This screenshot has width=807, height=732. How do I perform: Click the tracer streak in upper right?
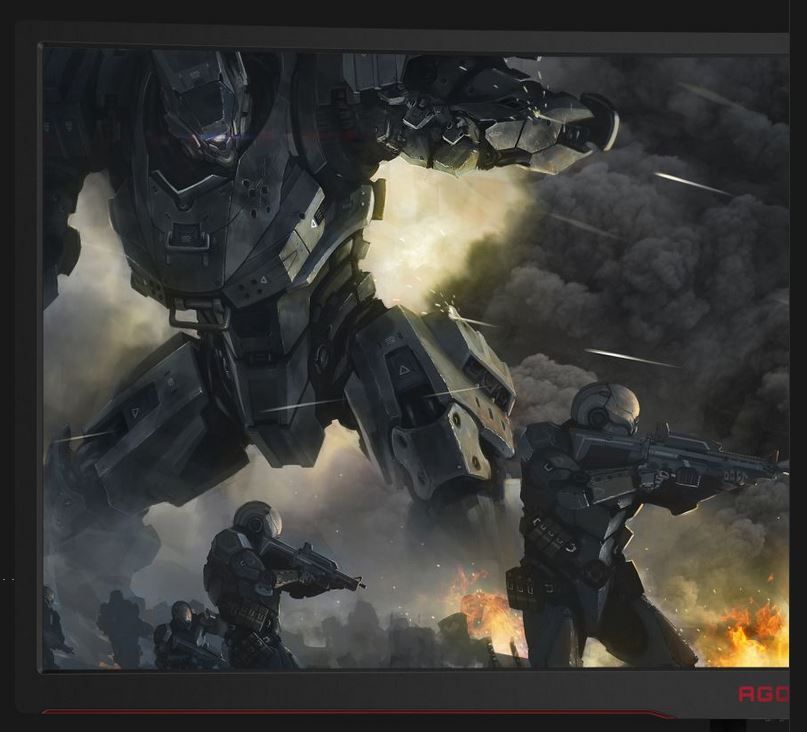click(x=692, y=183)
